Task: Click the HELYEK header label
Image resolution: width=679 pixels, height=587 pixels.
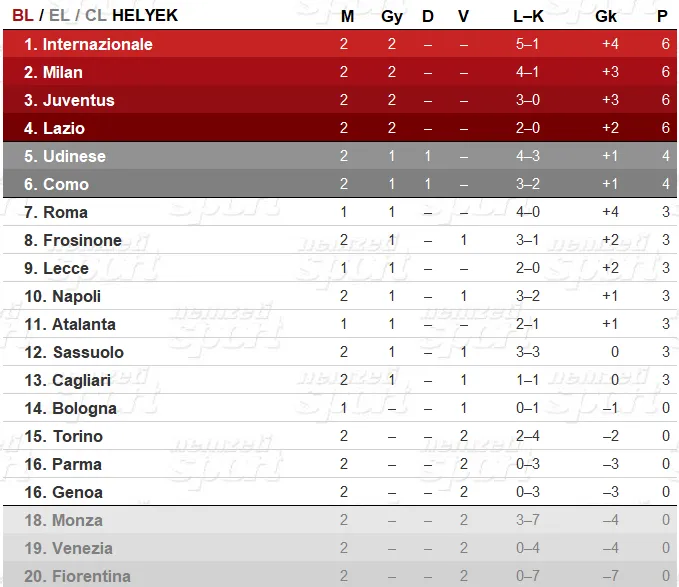Action: (145, 15)
